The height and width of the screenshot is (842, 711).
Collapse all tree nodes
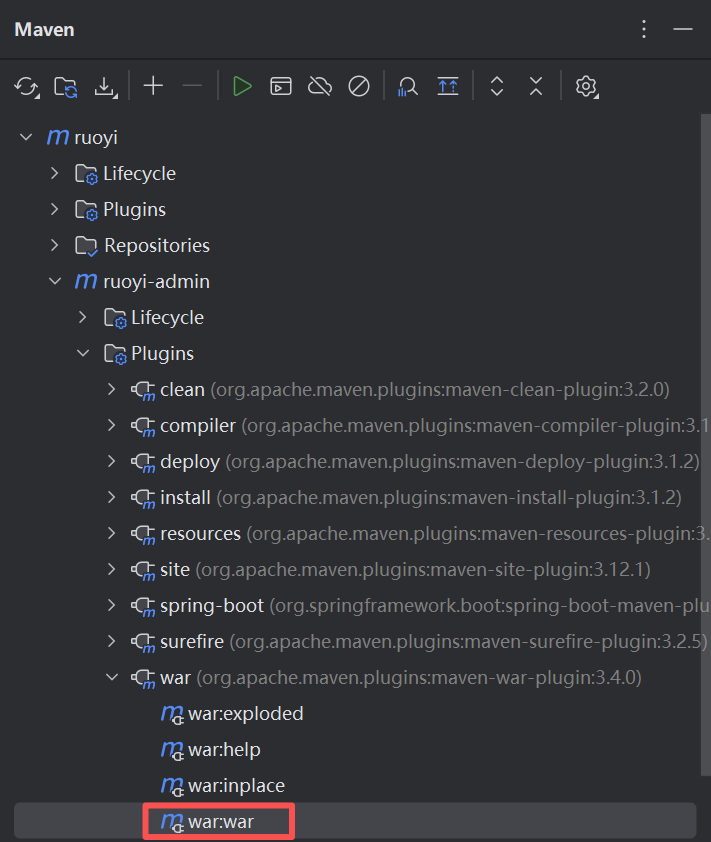(x=536, y=86)
